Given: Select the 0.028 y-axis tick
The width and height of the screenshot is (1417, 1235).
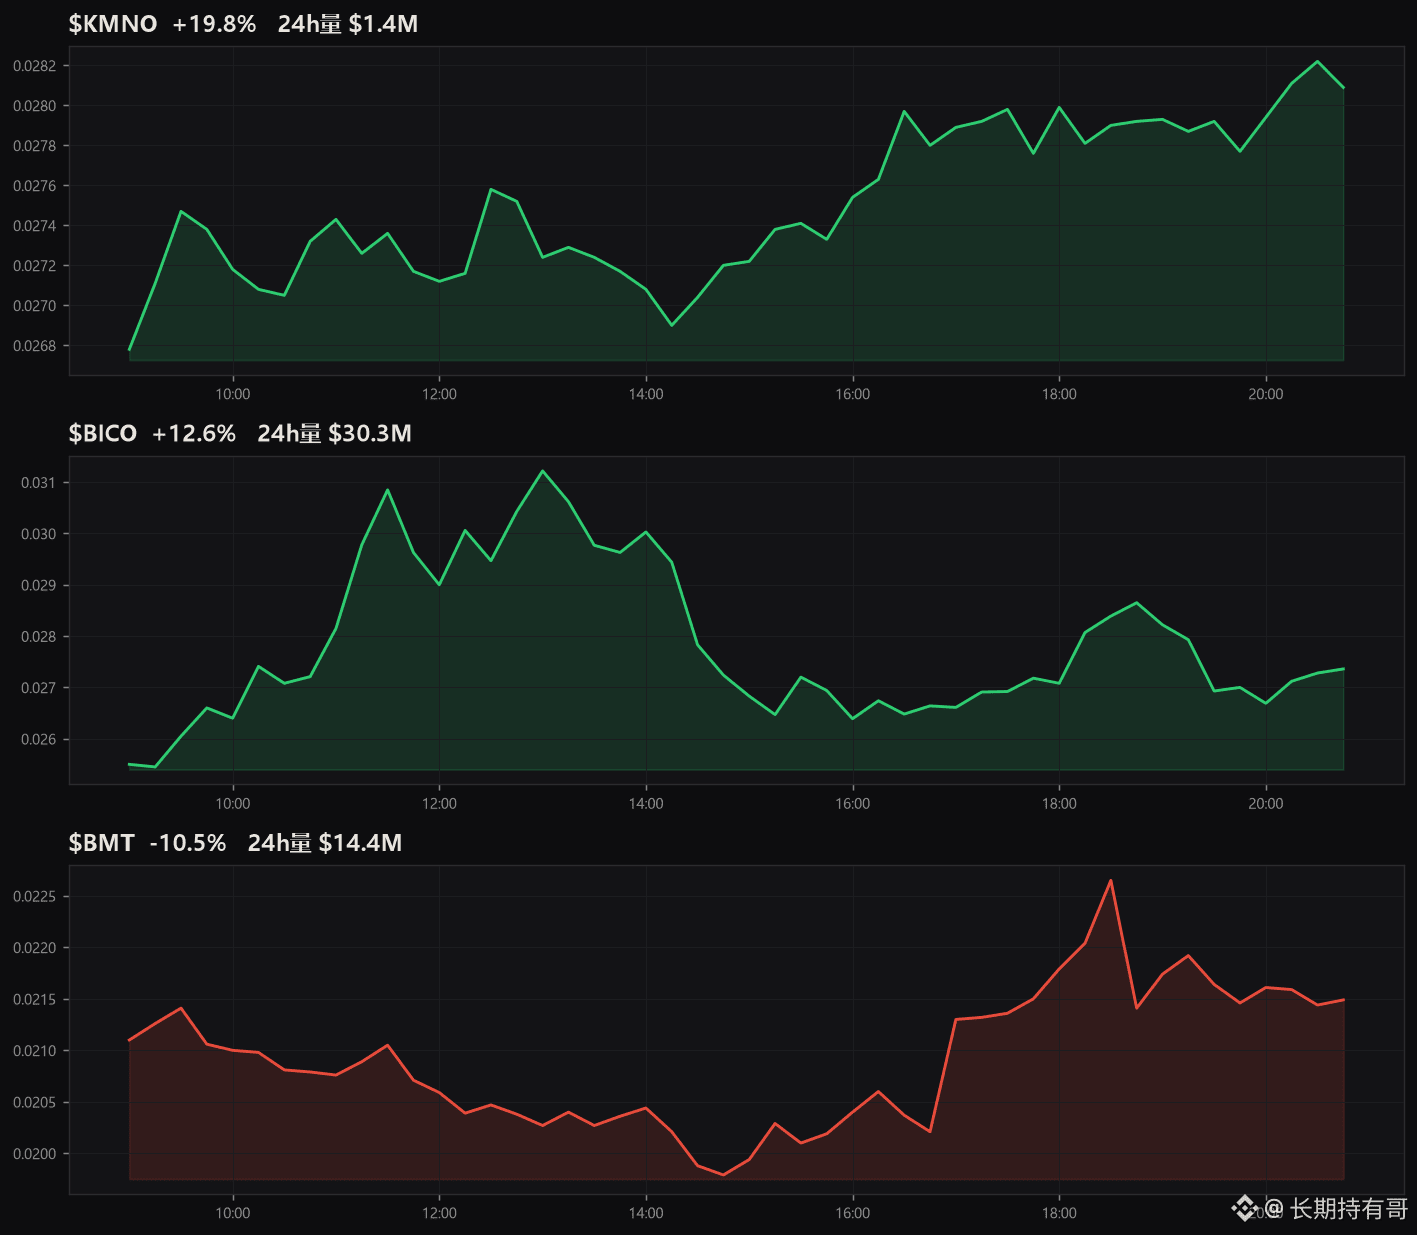Looking at the screenshot, I should click(x=39, y=637).
